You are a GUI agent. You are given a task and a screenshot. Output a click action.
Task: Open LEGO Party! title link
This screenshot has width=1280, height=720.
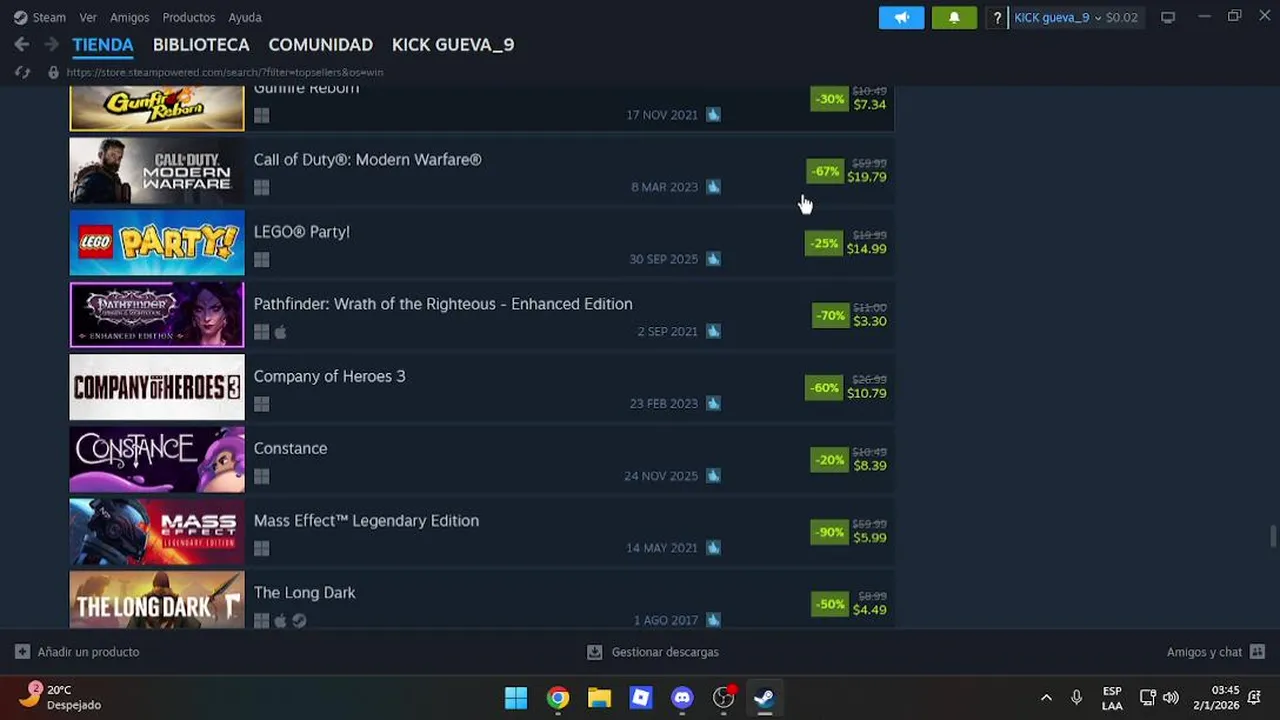coord(302,232)
